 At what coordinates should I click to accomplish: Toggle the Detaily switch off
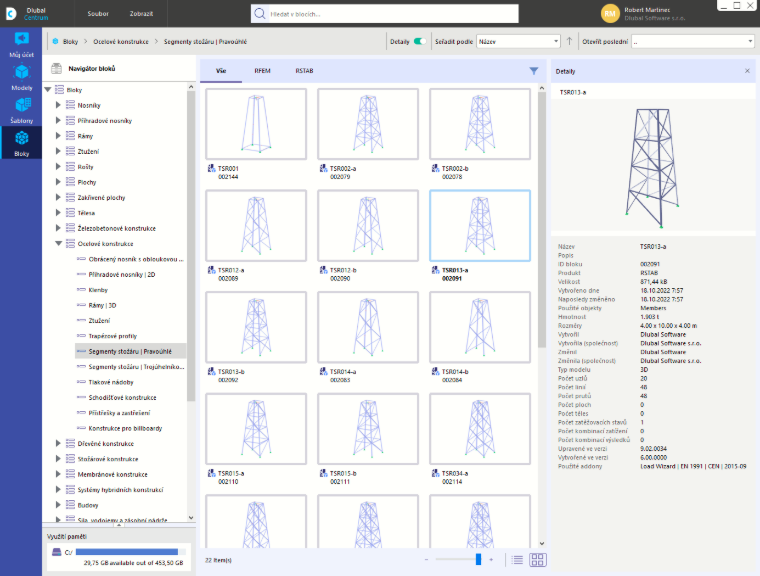tap(420, 42)
